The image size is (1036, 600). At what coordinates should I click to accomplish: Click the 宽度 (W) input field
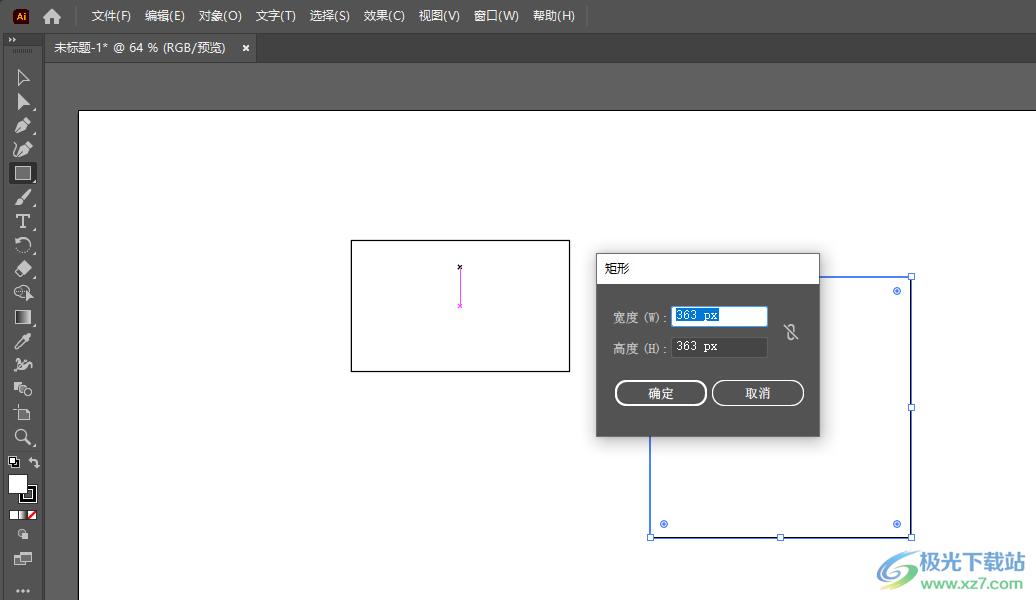pyautogui.click(x=719, y=316)
